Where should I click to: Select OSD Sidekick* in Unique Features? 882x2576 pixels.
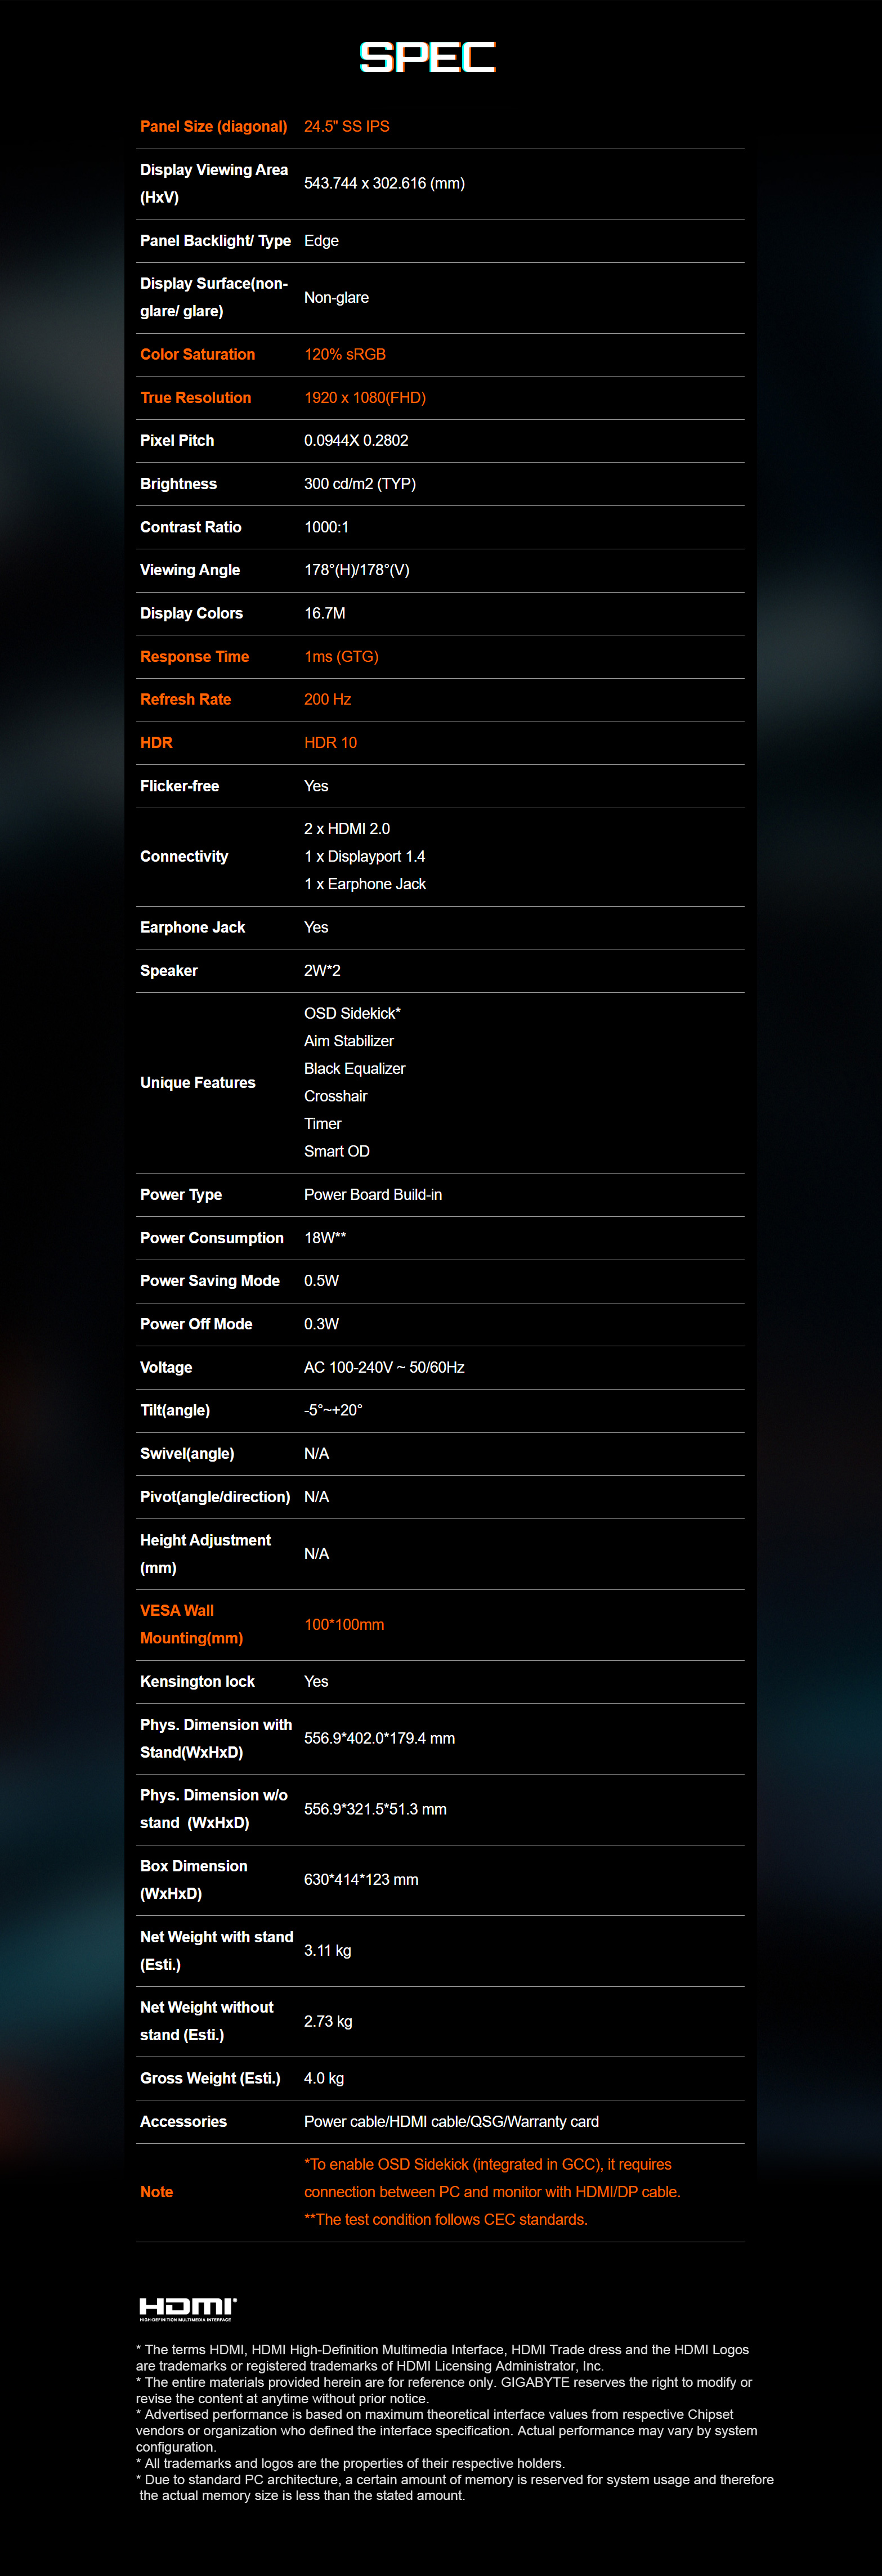[352, 1014]
